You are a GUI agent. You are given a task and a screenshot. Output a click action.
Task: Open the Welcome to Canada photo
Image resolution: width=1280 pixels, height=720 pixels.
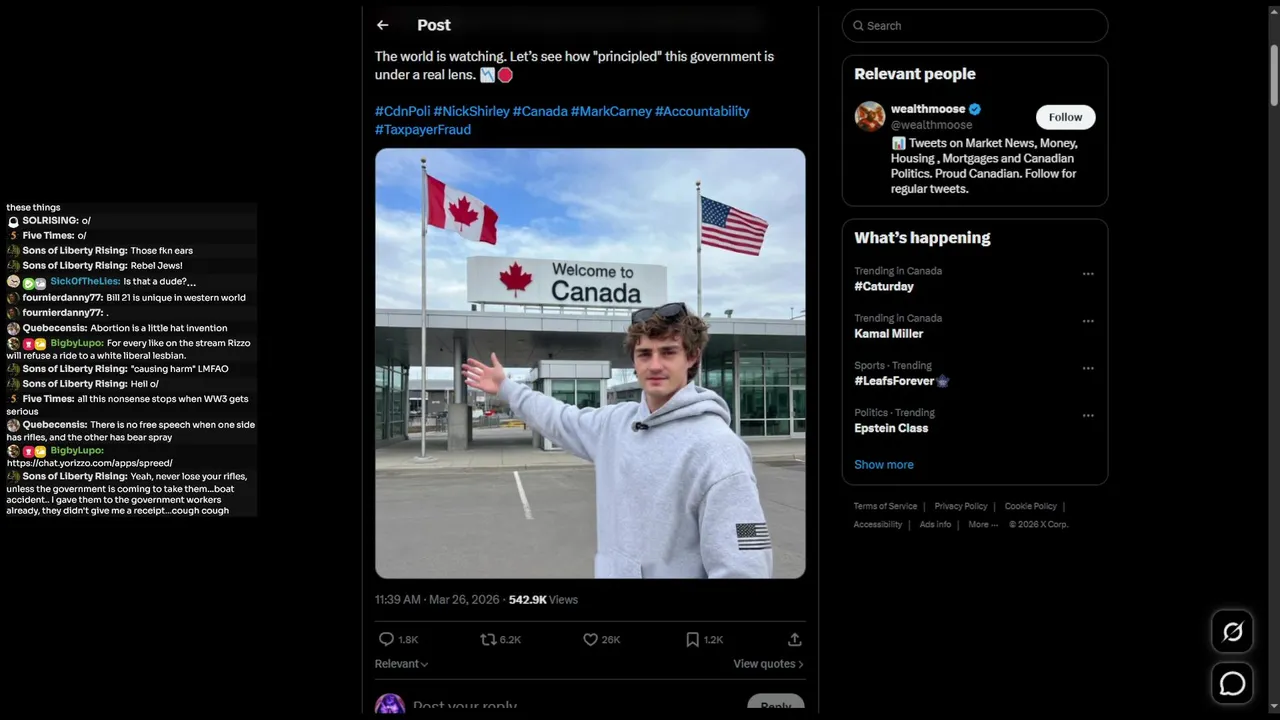(590, 363)
